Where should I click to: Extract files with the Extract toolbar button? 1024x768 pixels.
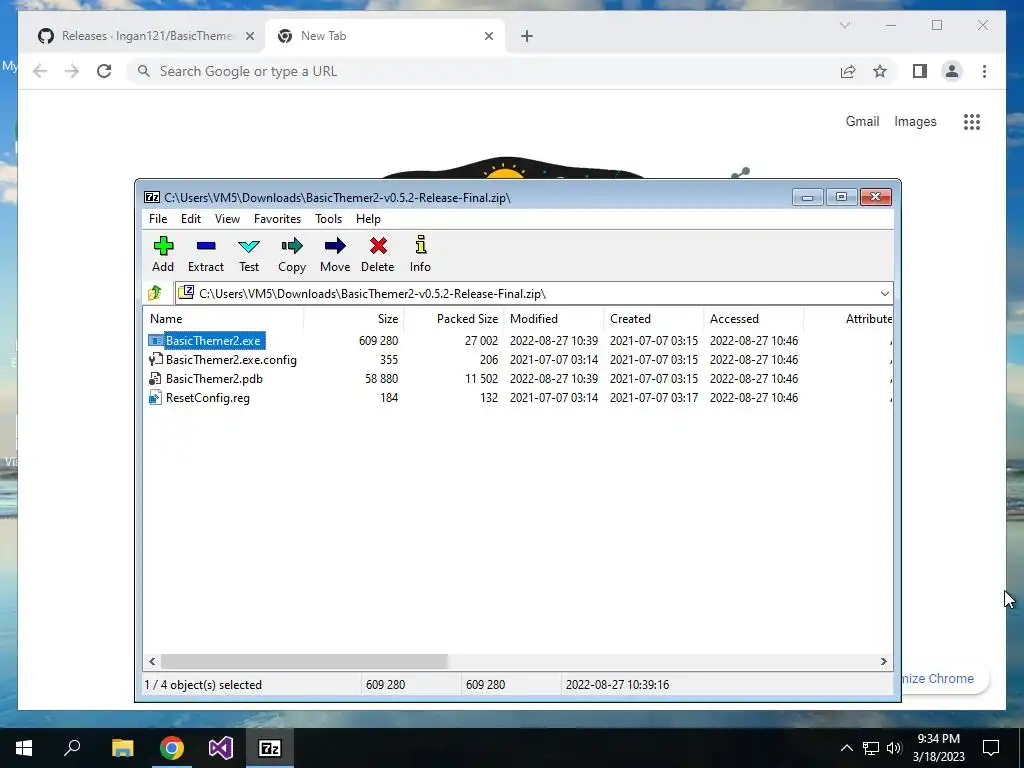[x=206, y=246]
